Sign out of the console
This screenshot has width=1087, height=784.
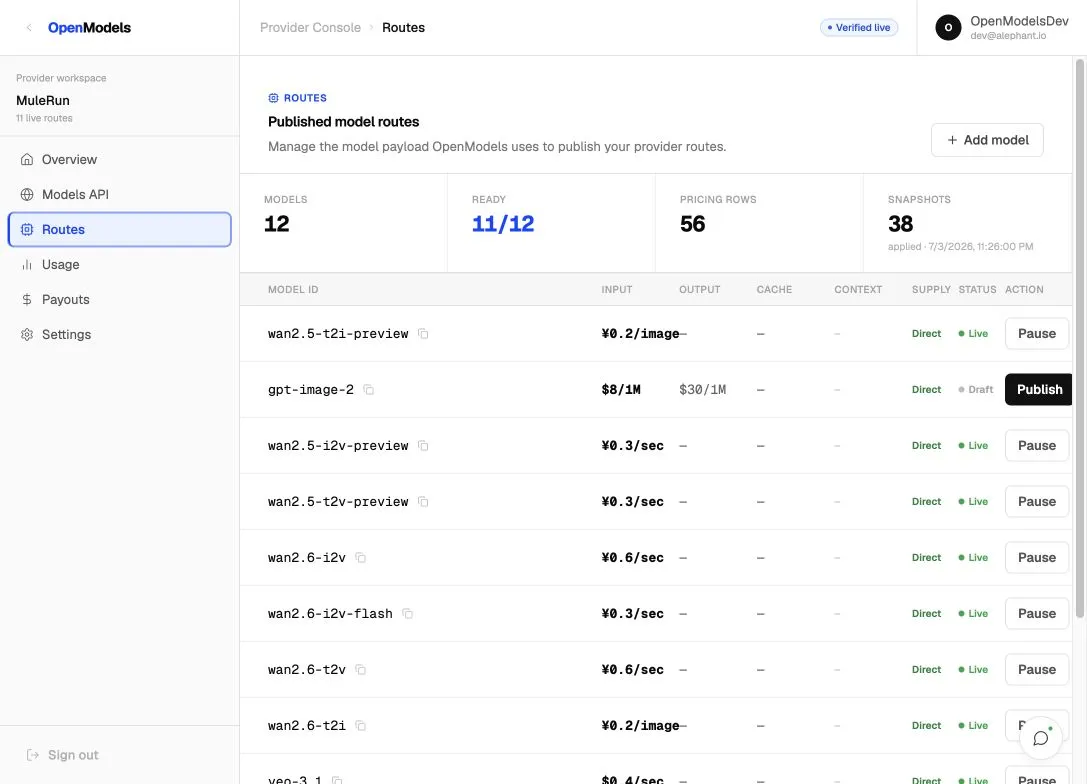click(x=62, y=755)
